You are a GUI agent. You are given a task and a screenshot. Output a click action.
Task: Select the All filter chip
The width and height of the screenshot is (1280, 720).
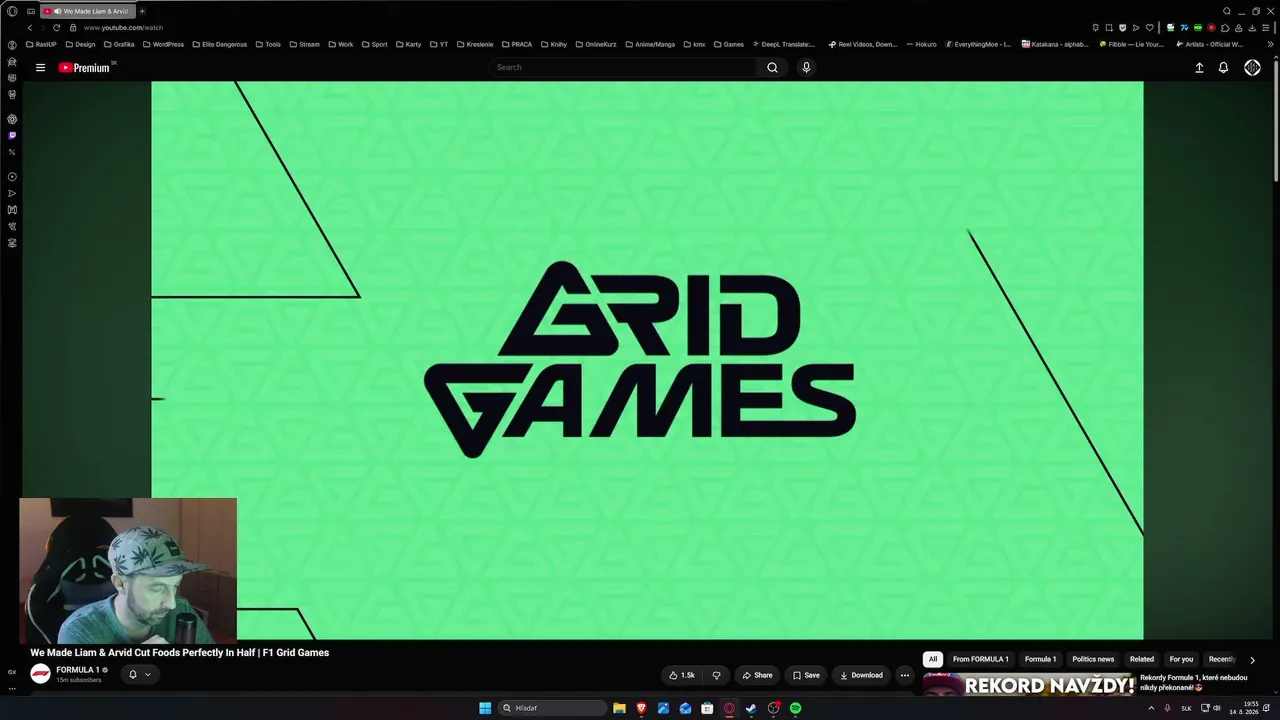(x=933, y=660)
